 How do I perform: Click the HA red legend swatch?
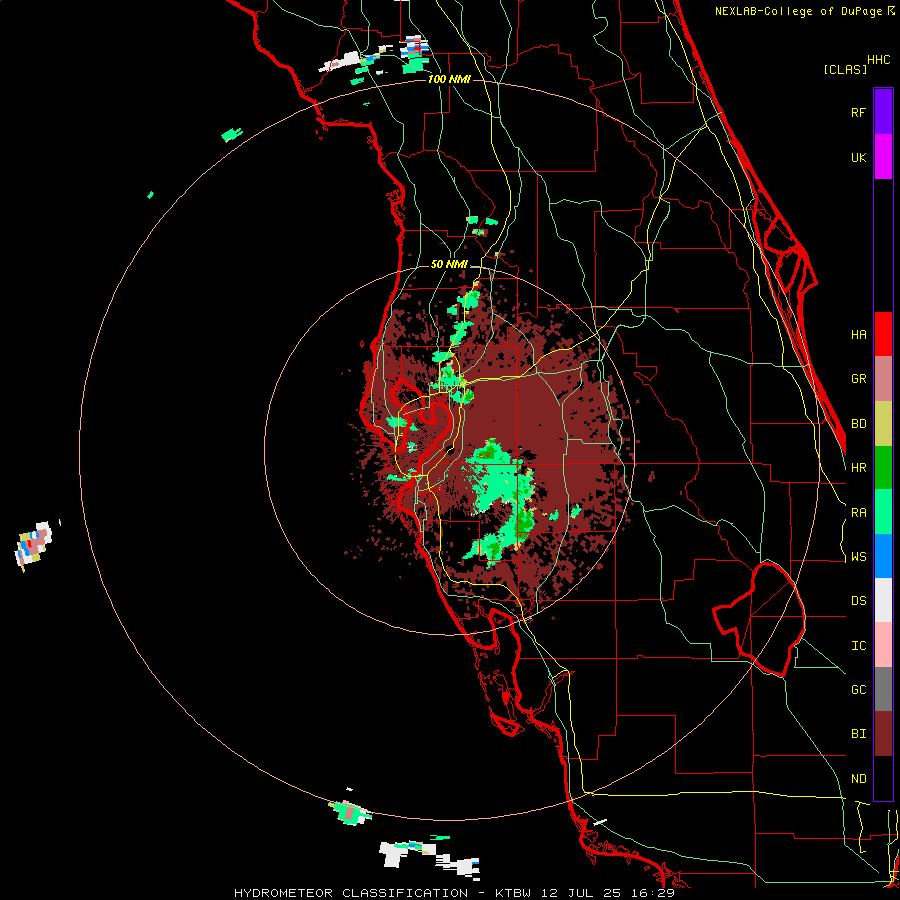(x=883, y=334)
